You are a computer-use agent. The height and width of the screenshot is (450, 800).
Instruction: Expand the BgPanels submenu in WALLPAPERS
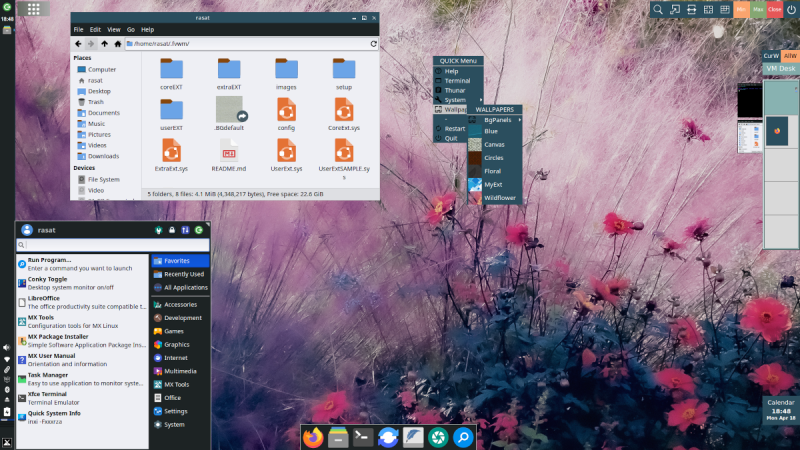[x=495, y=120]
